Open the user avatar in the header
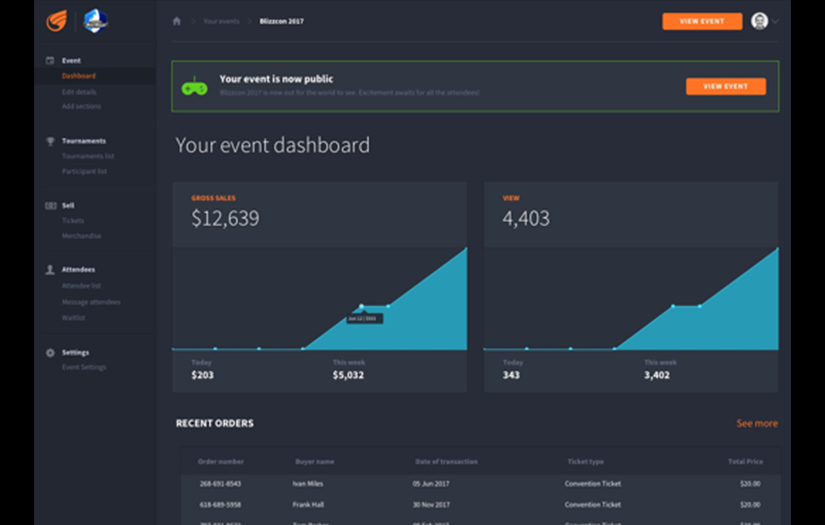The height and width of the screenshot is (525, 825). click(759, 21)
